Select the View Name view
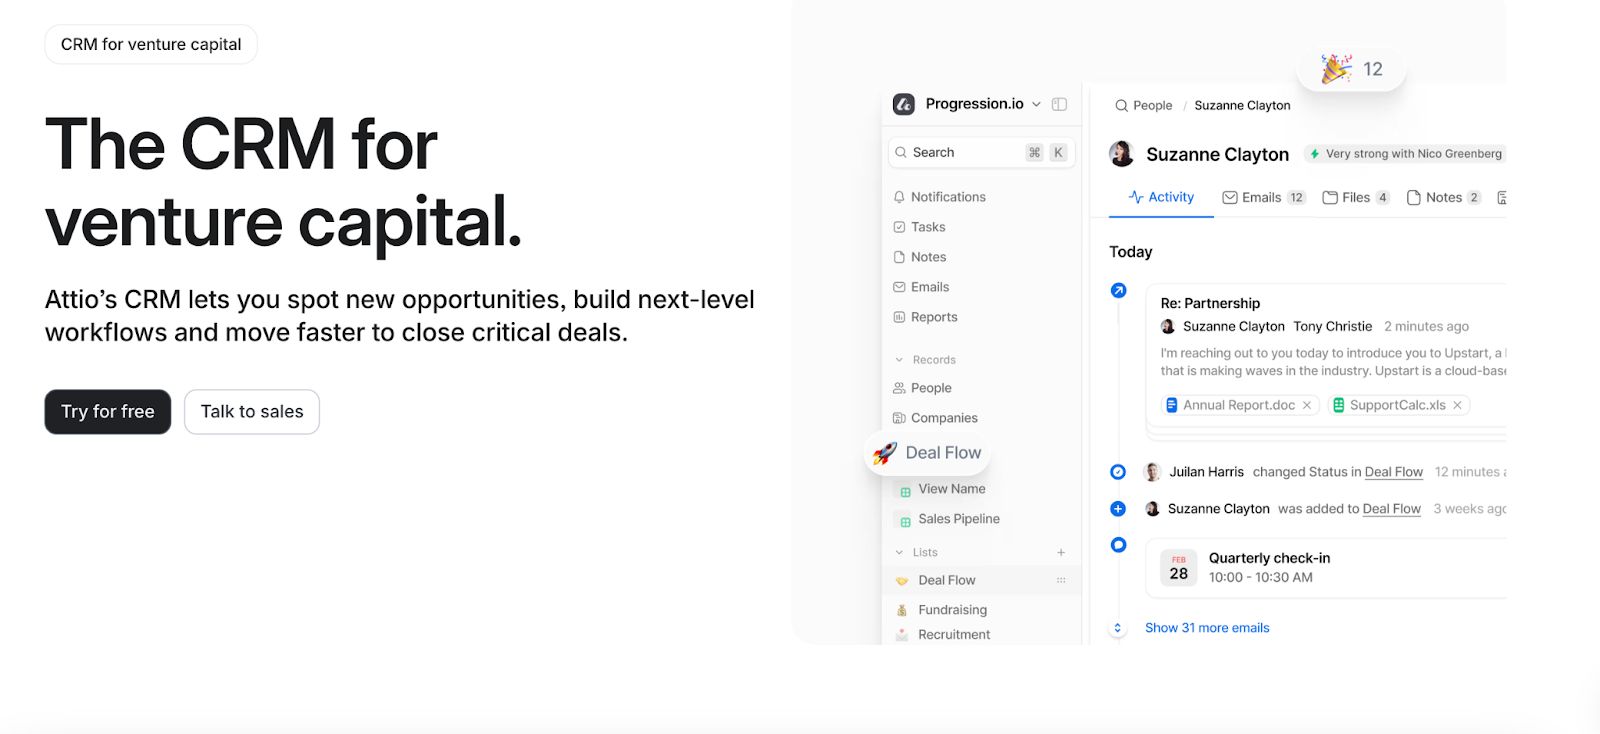 (x=952, y=489)
